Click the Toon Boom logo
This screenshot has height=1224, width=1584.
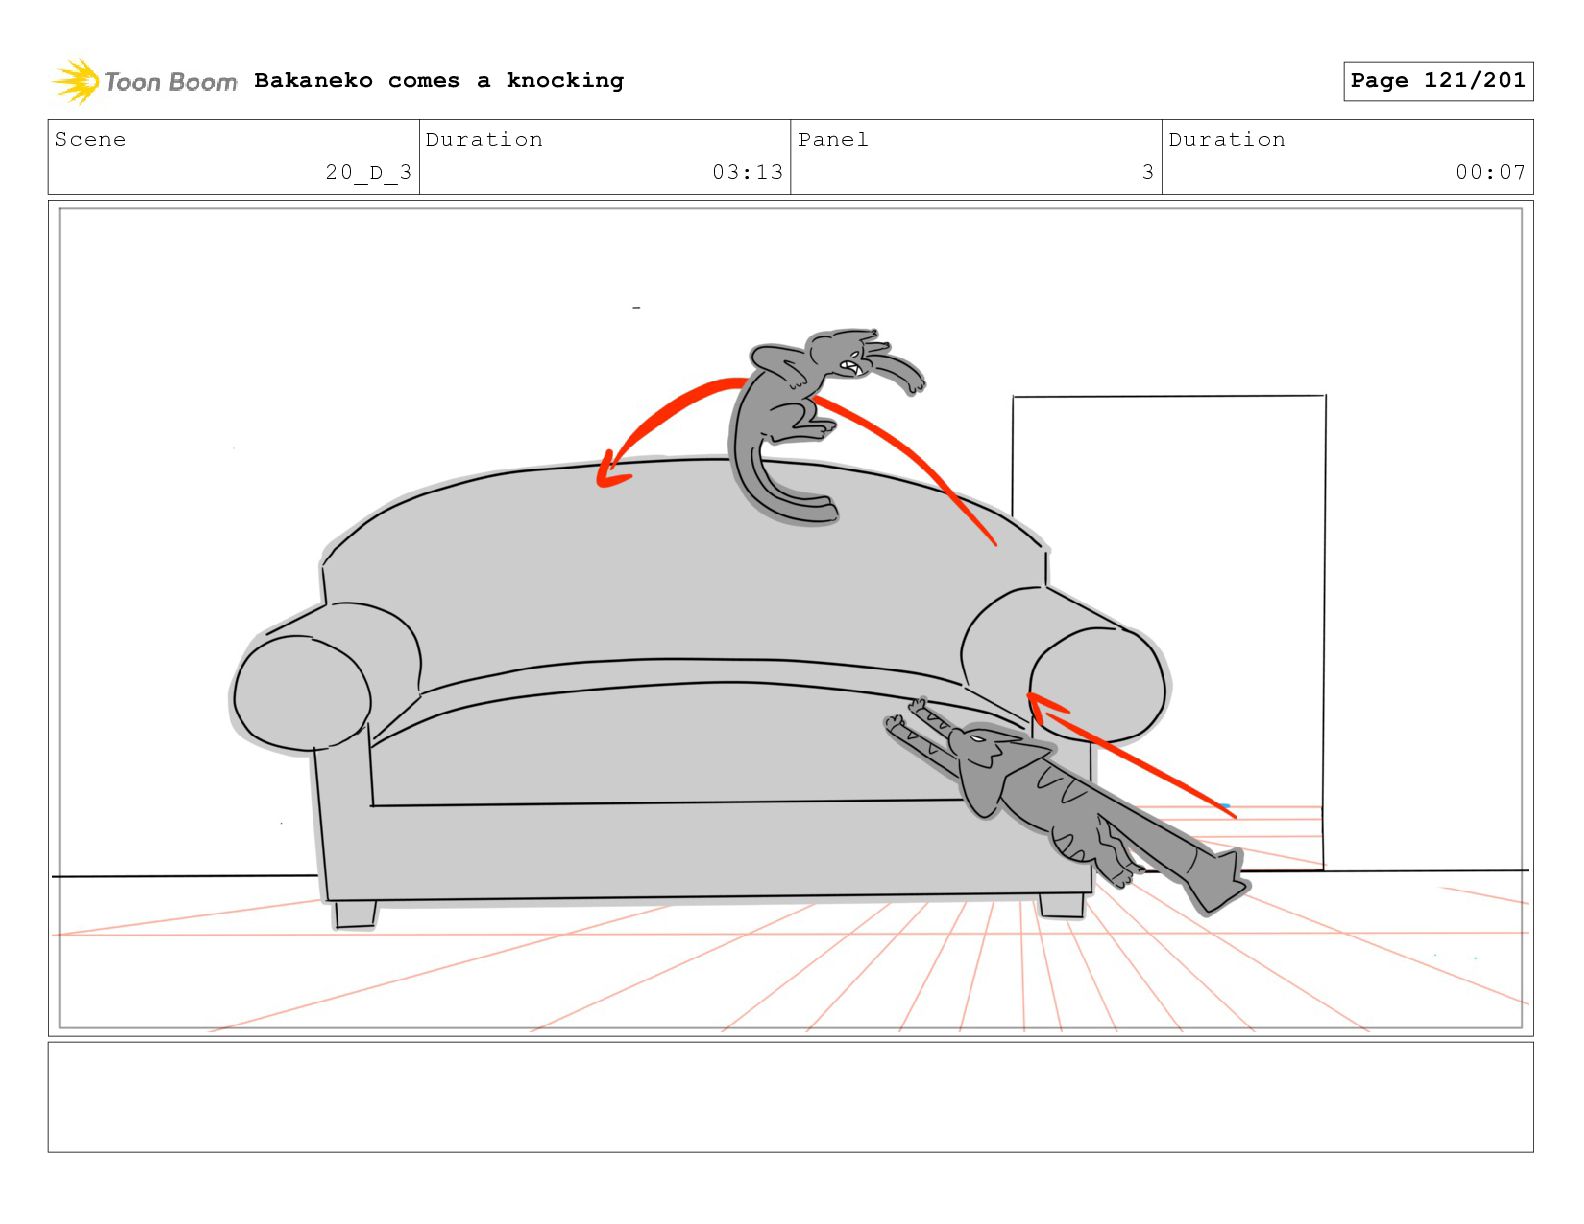tap(145, 81)
